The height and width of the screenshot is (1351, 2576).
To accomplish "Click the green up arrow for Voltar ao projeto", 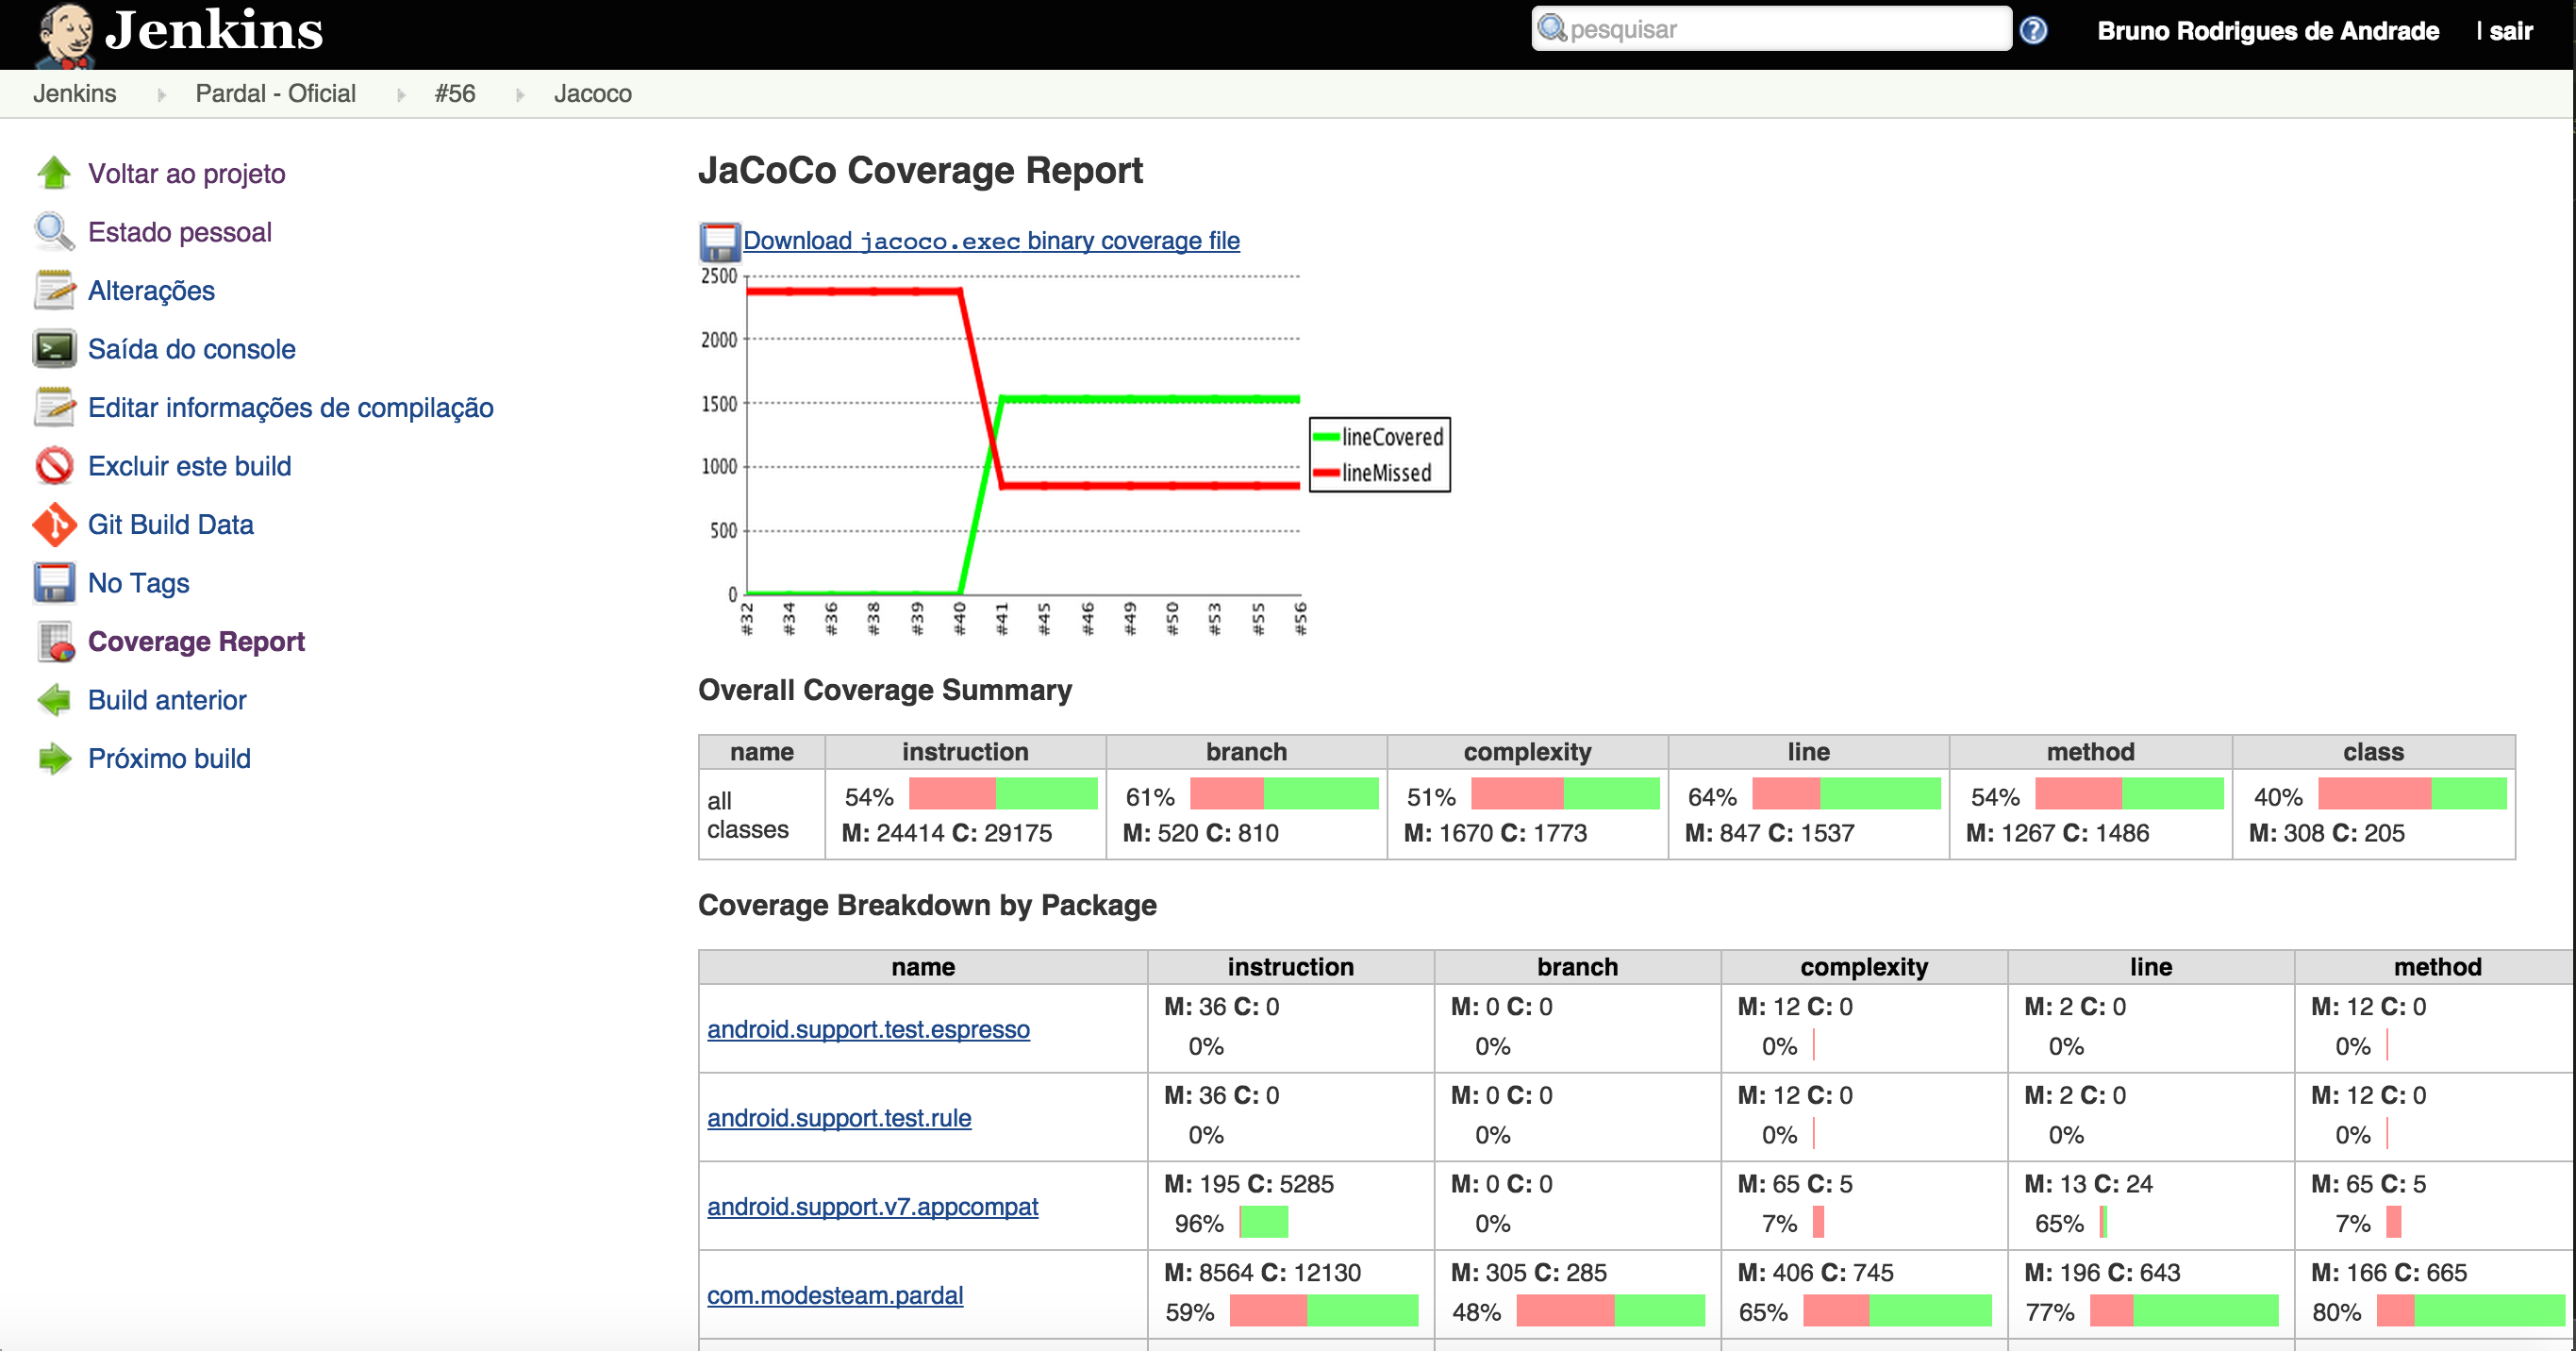I will tap(54, 172).
